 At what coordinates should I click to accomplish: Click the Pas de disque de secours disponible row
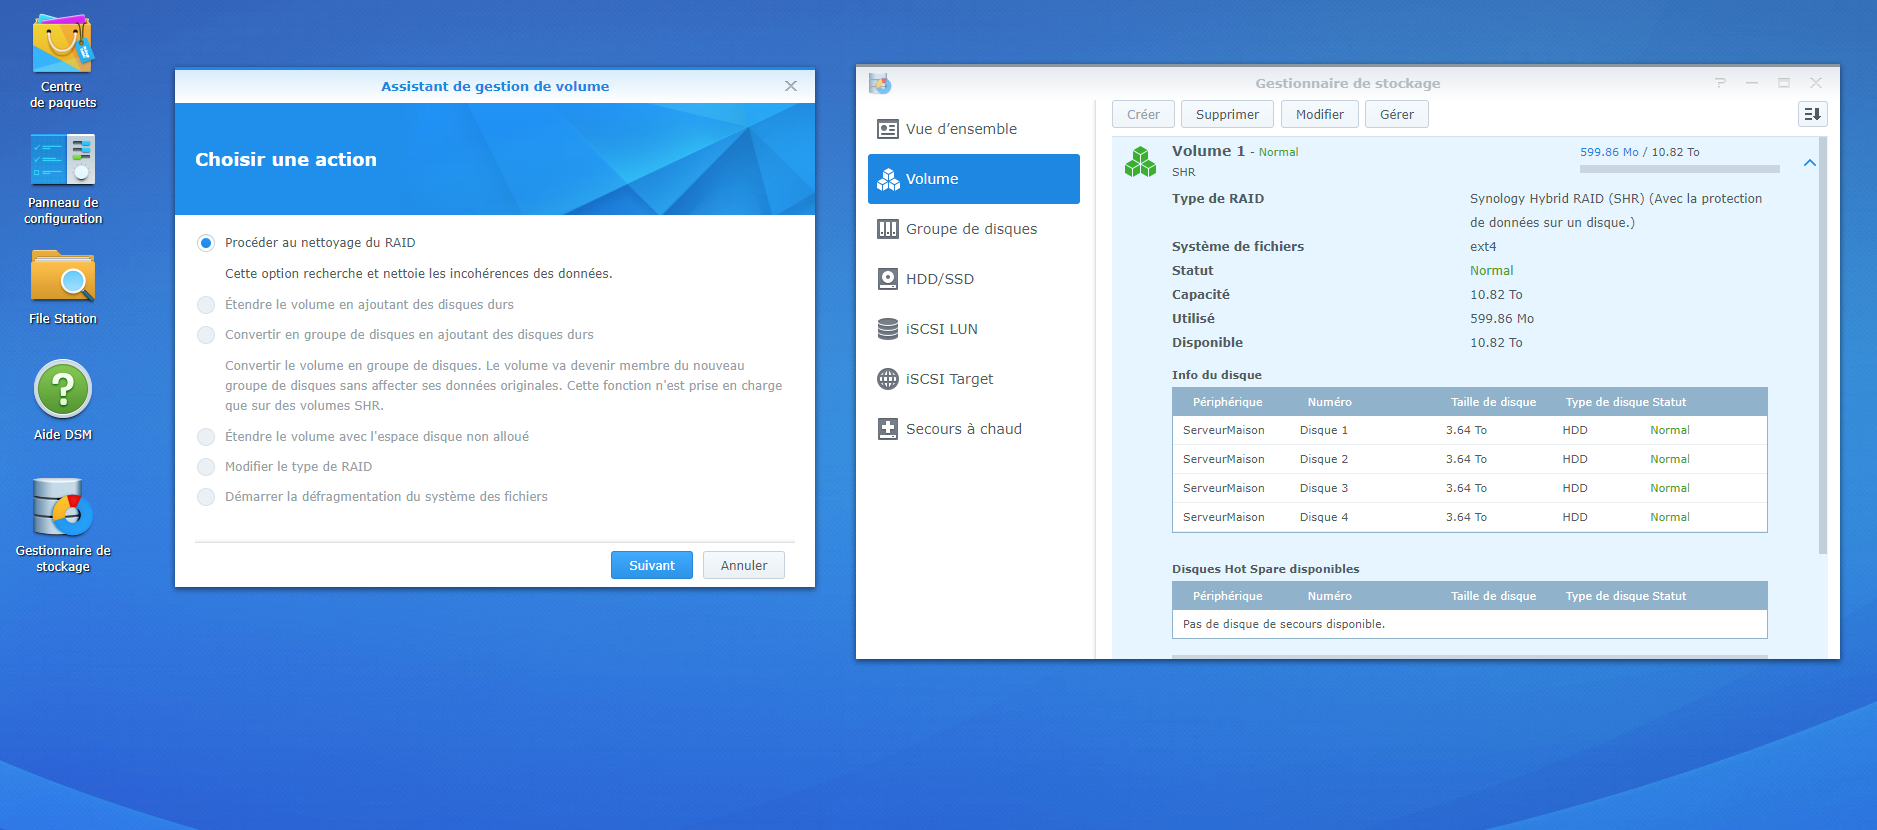[x=1470, y=624]
